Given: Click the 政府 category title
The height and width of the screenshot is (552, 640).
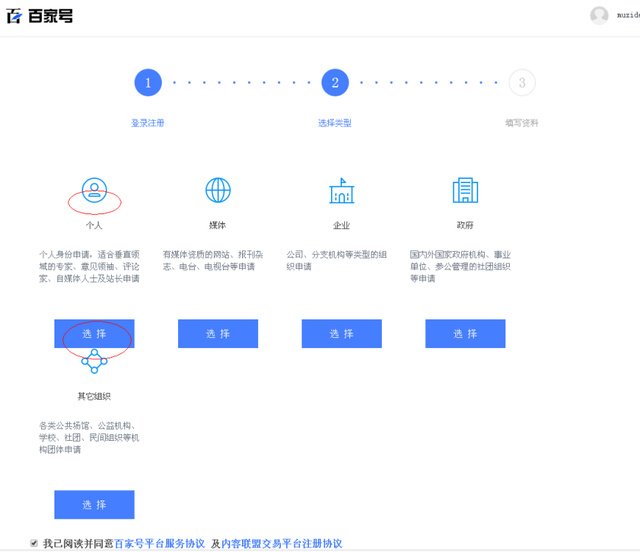Looking at the screenshot, I should click(x=465, y=225).
